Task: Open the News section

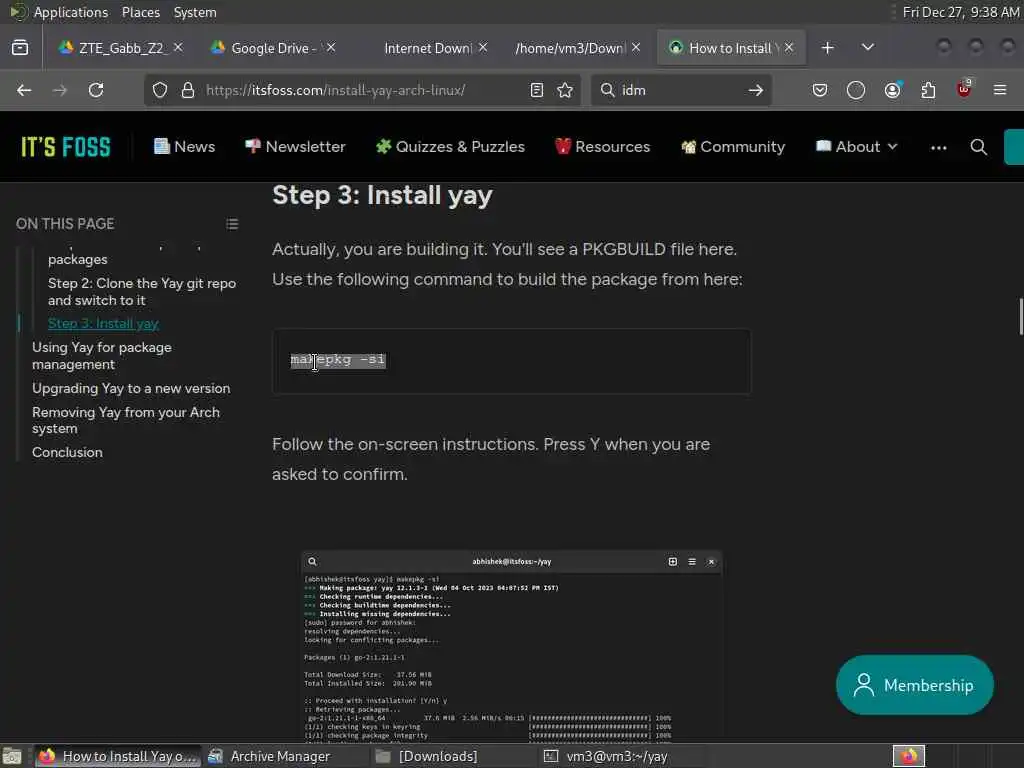Action: [184, 147]
